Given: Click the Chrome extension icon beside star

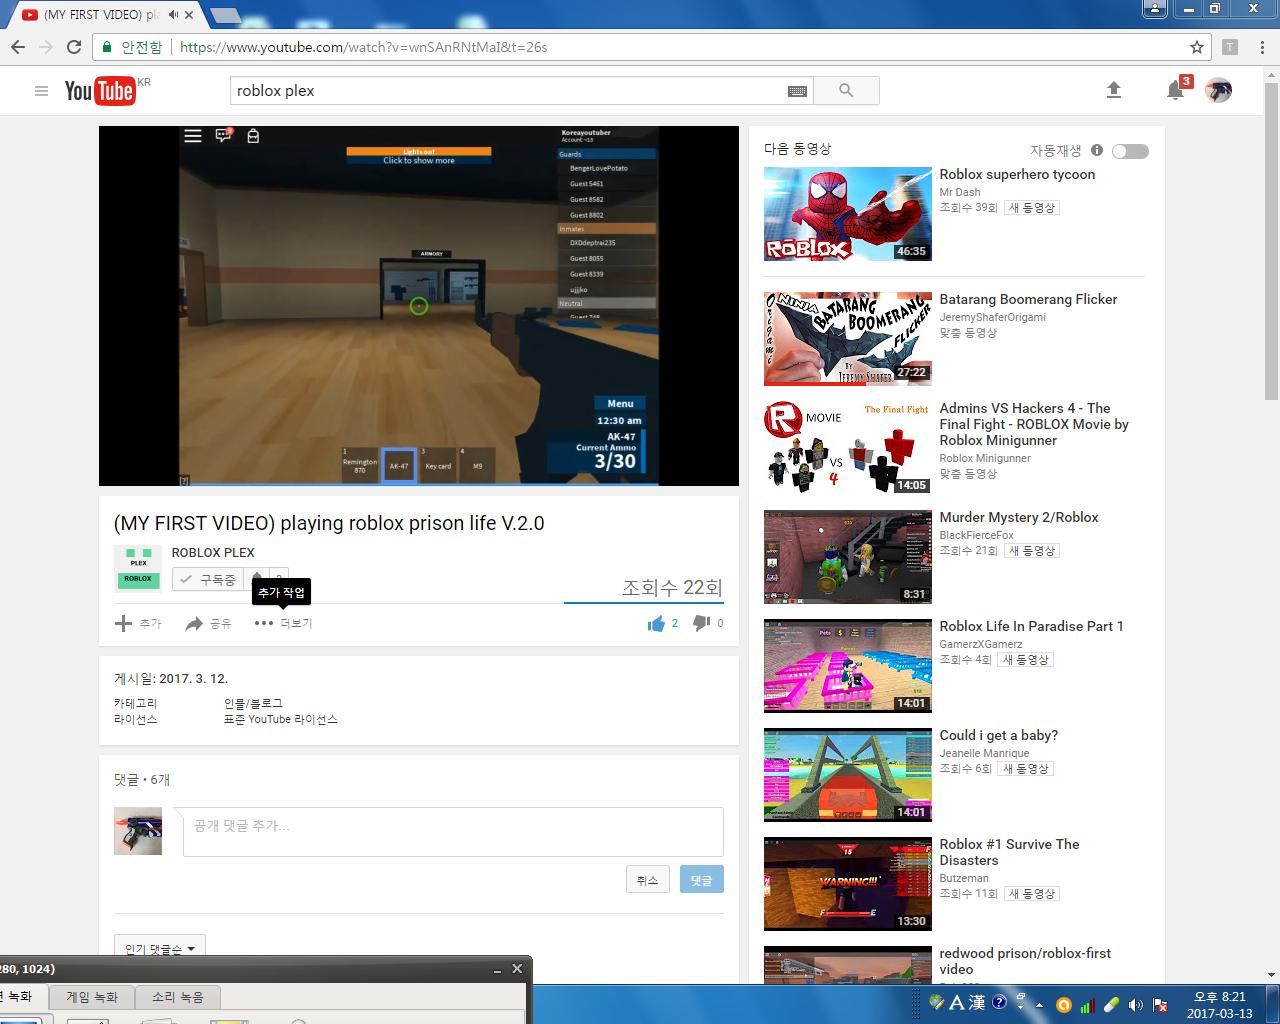Looking at the screenshot, I should 1230,47.
